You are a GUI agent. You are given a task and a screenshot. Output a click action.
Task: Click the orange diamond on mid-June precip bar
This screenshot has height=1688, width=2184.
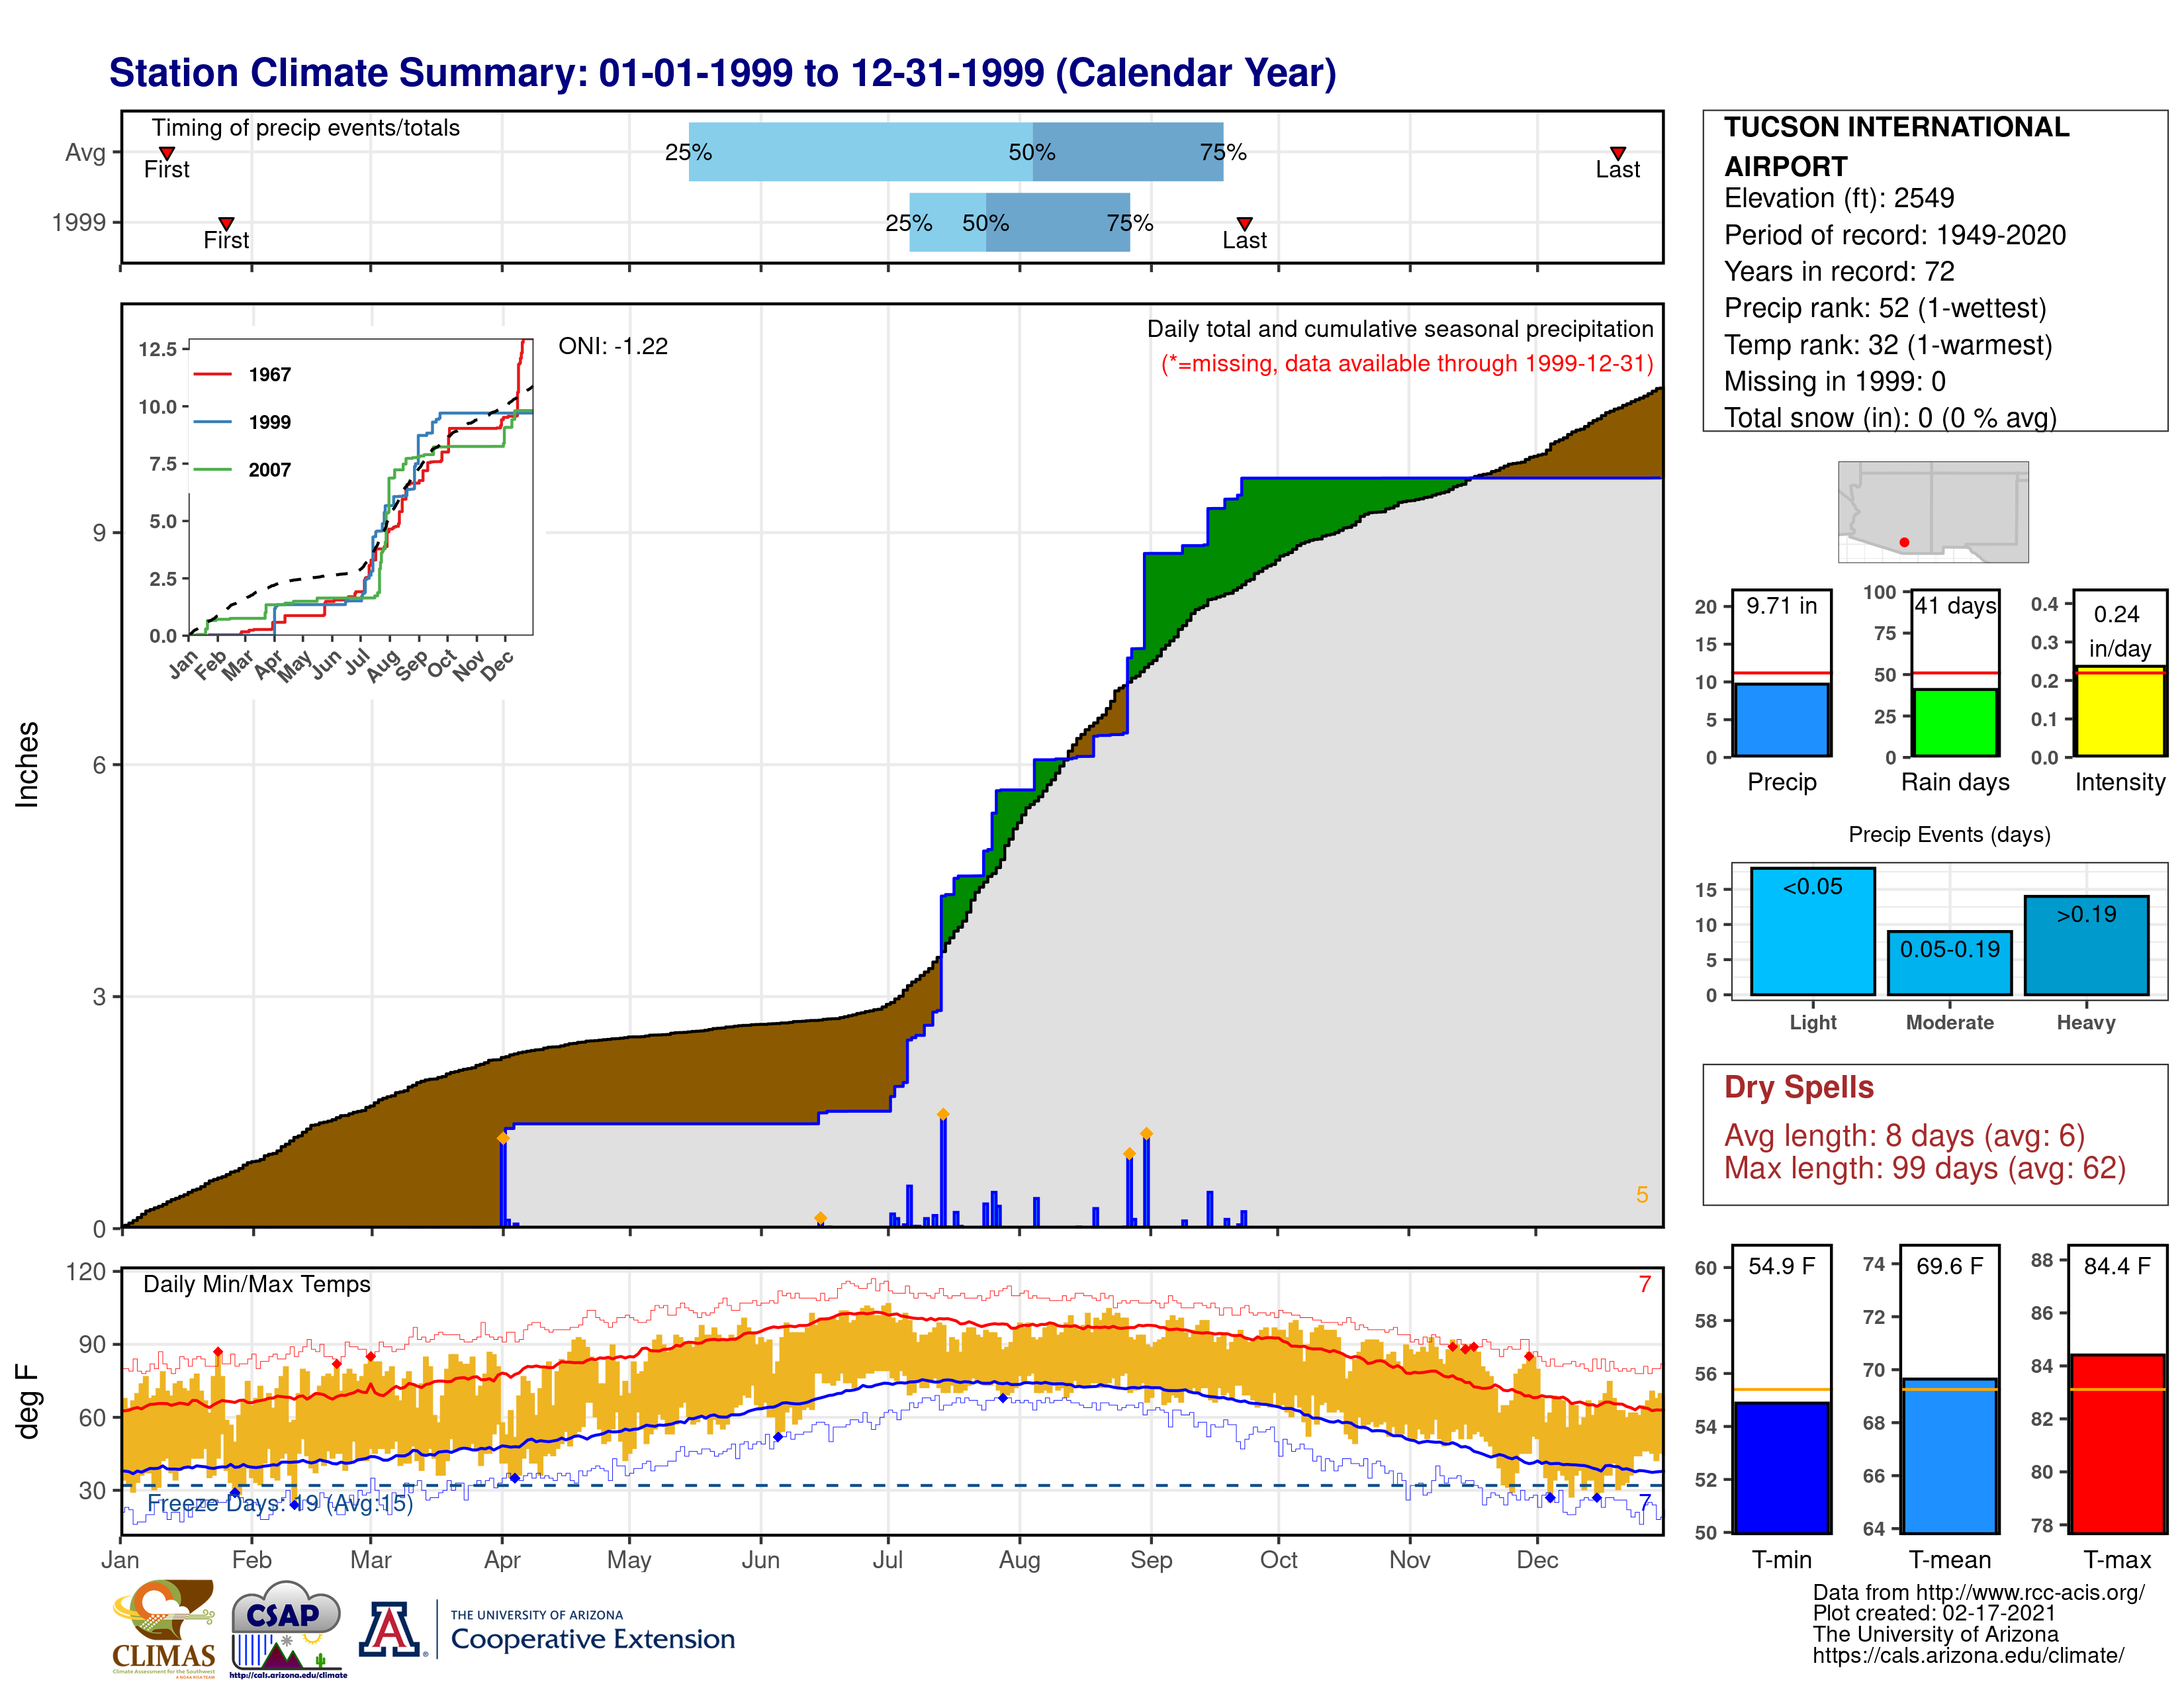(x=820, y=1218)
